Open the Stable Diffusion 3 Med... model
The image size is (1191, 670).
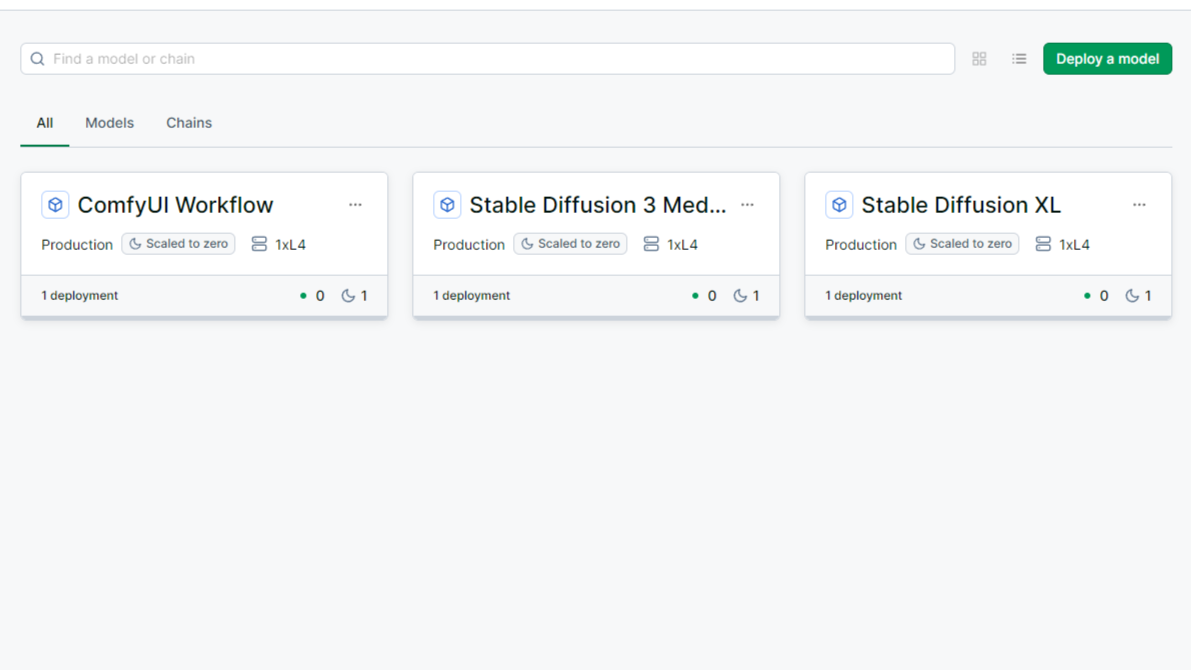pyautogui.click(x=598, y=204)
